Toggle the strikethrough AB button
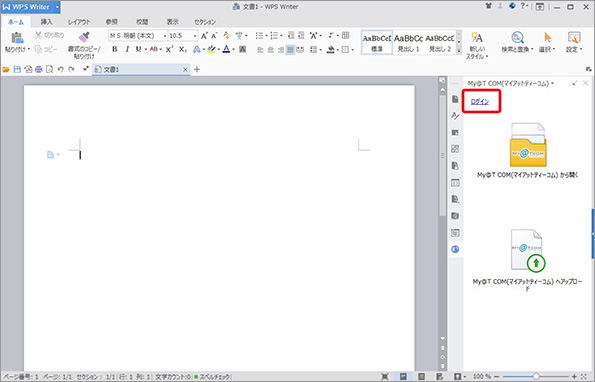 (x=154, y=49)
